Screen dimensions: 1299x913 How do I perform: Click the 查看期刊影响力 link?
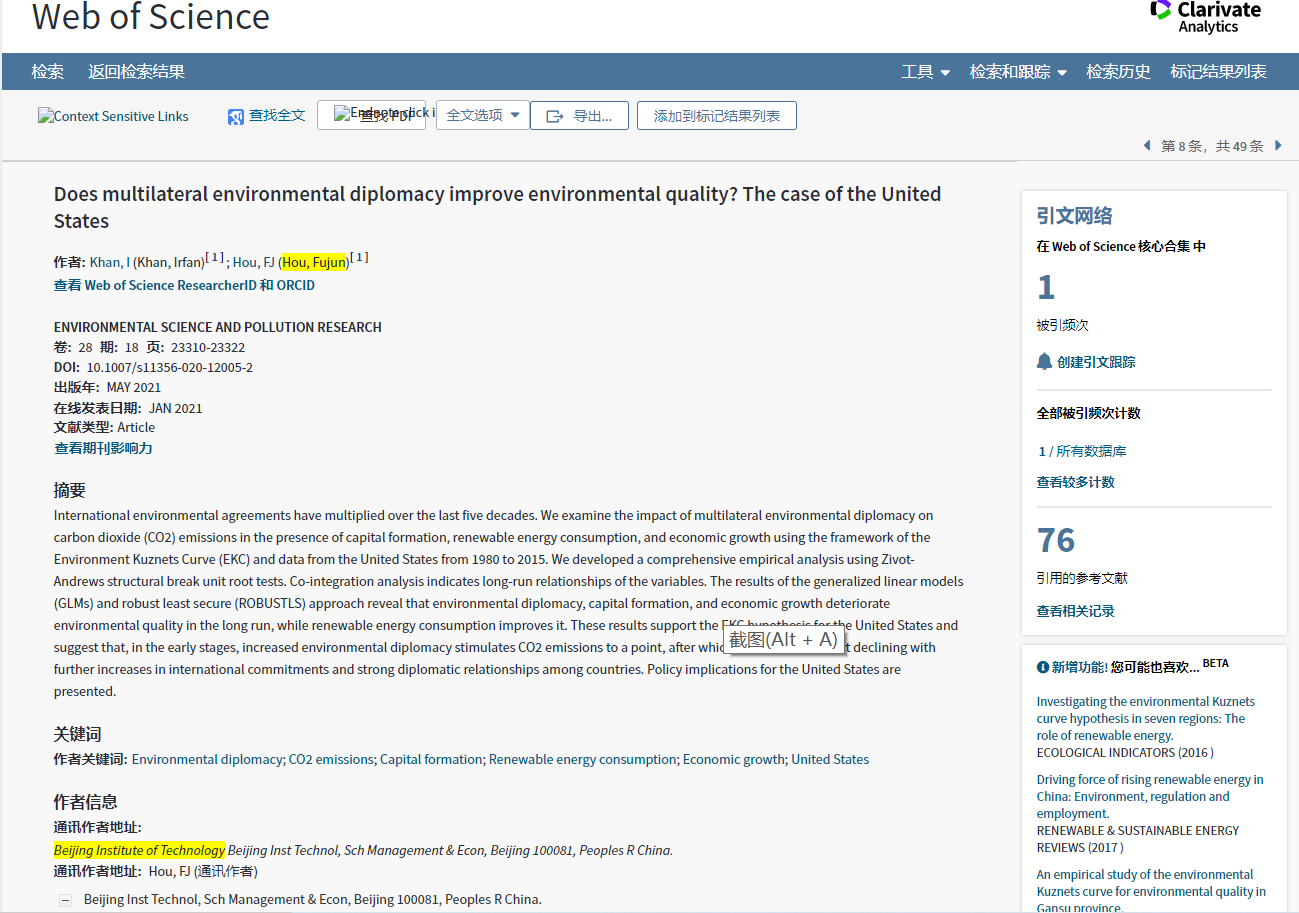click(103, 448)
